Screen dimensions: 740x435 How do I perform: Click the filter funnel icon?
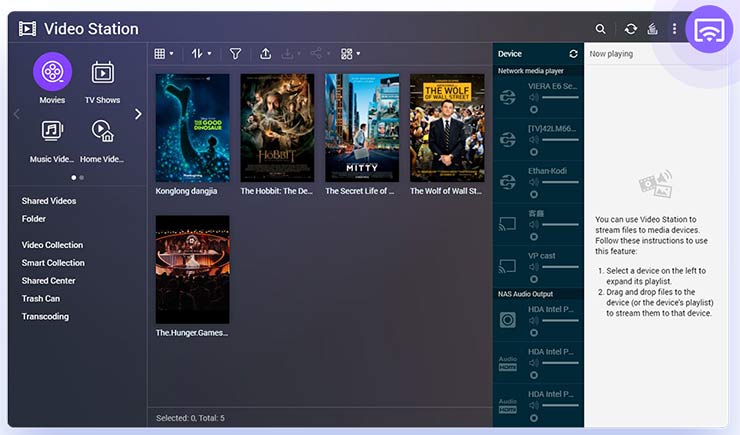pyautogui.click(x=235, y=54)
